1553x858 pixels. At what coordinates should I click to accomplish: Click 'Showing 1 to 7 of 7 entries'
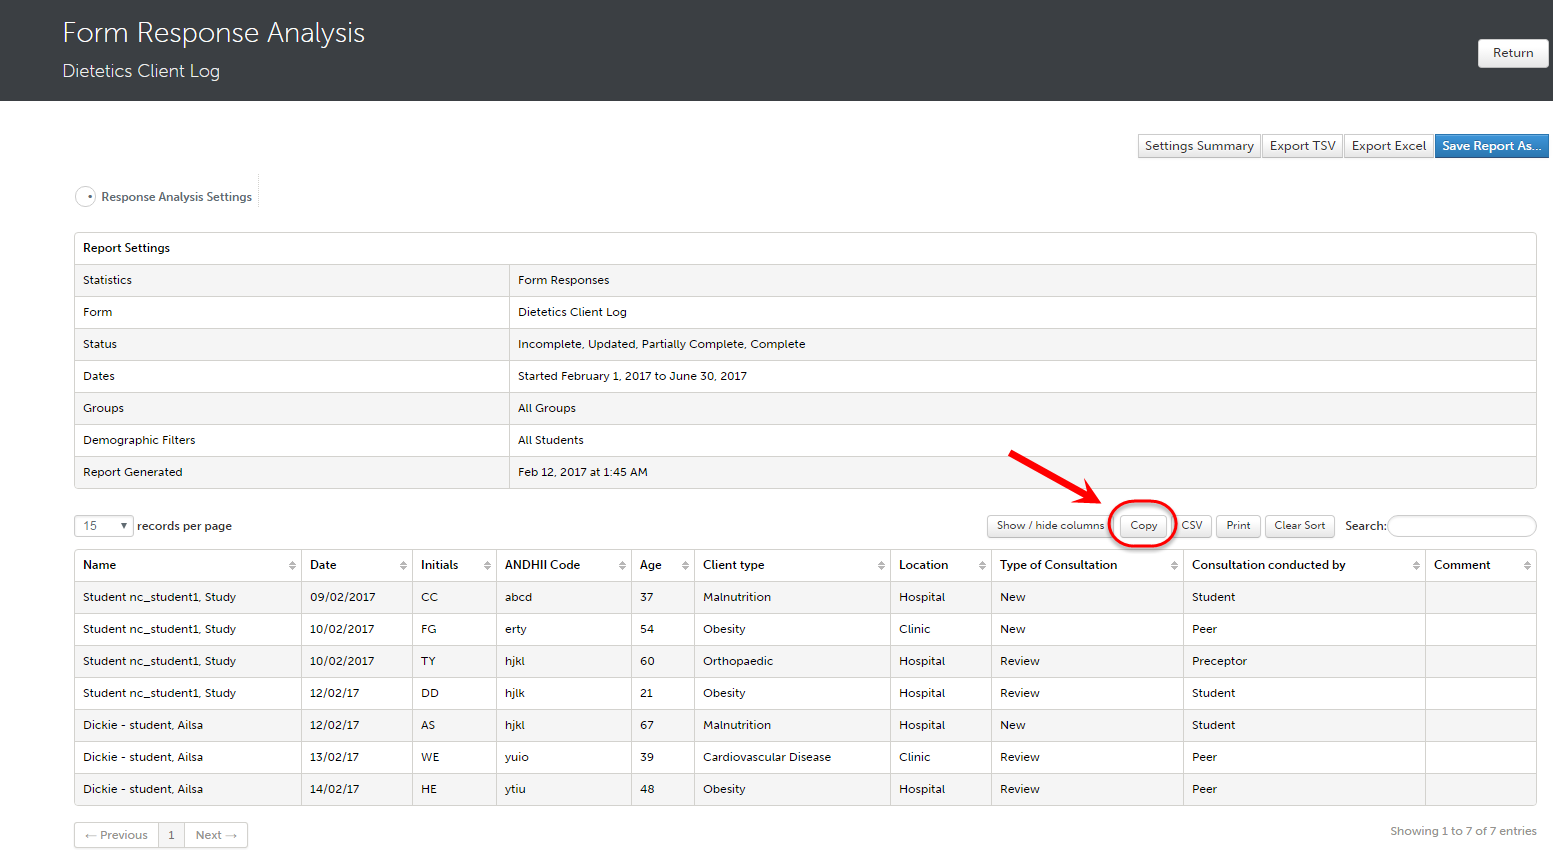1463,831
